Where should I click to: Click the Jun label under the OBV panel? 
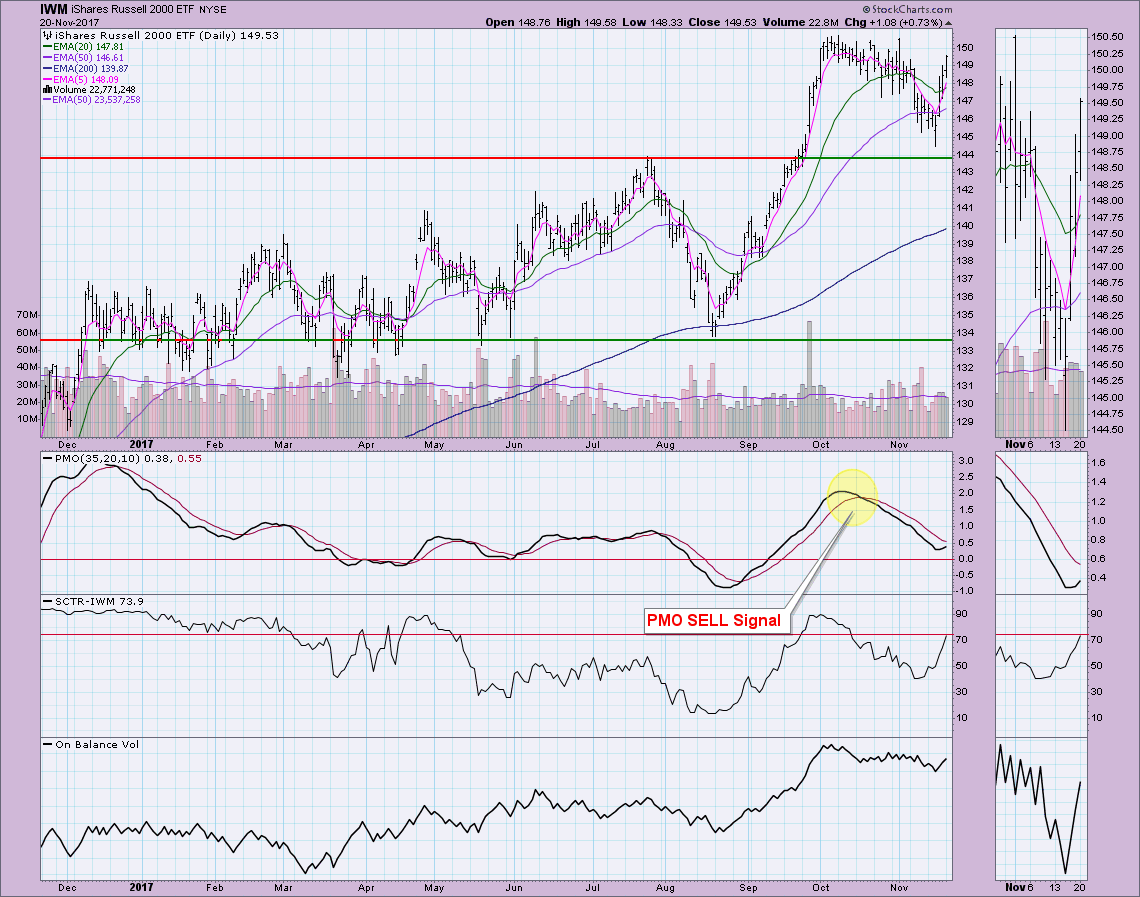tap(514, 888)
